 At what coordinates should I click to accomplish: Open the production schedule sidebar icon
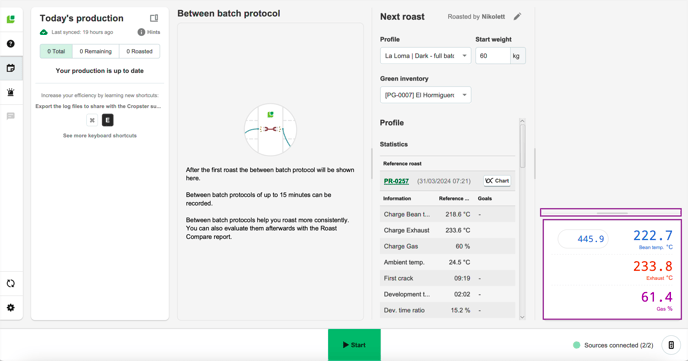click(11, 68)
